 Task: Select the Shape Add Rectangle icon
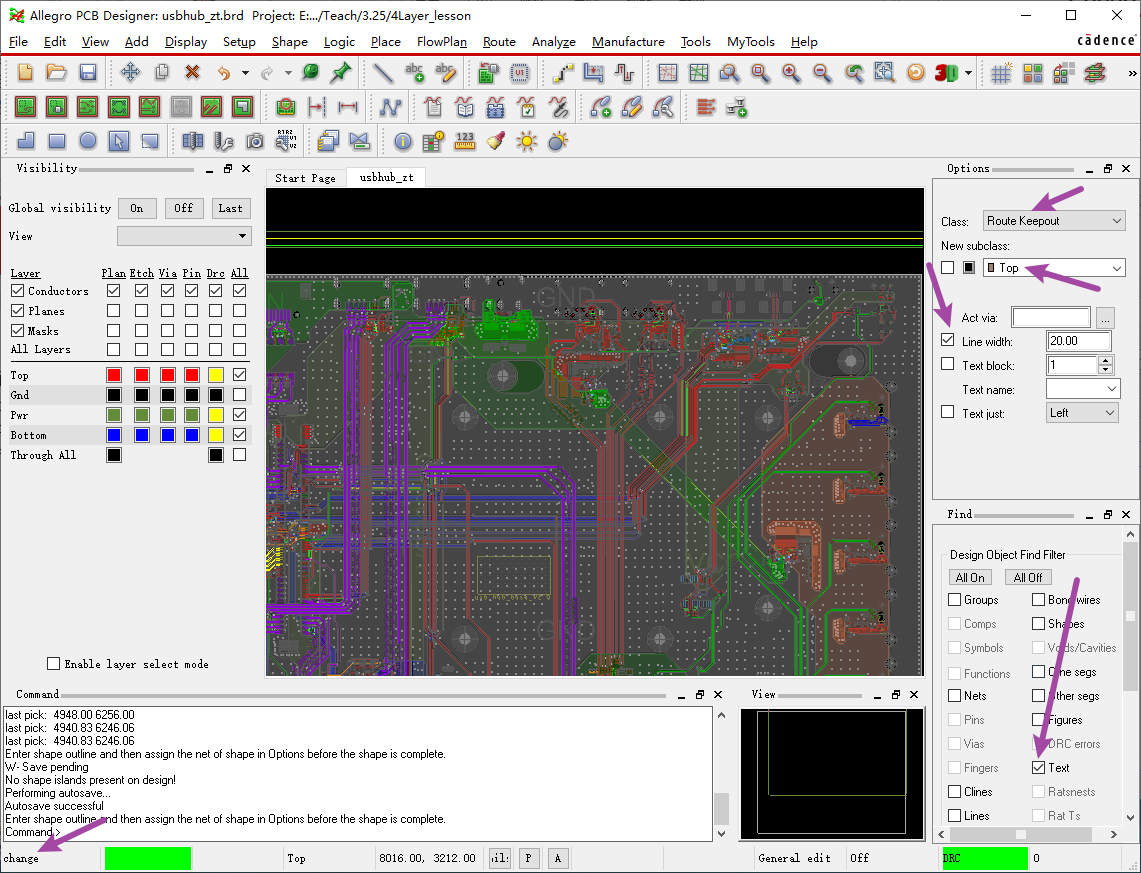click(57, 140)
